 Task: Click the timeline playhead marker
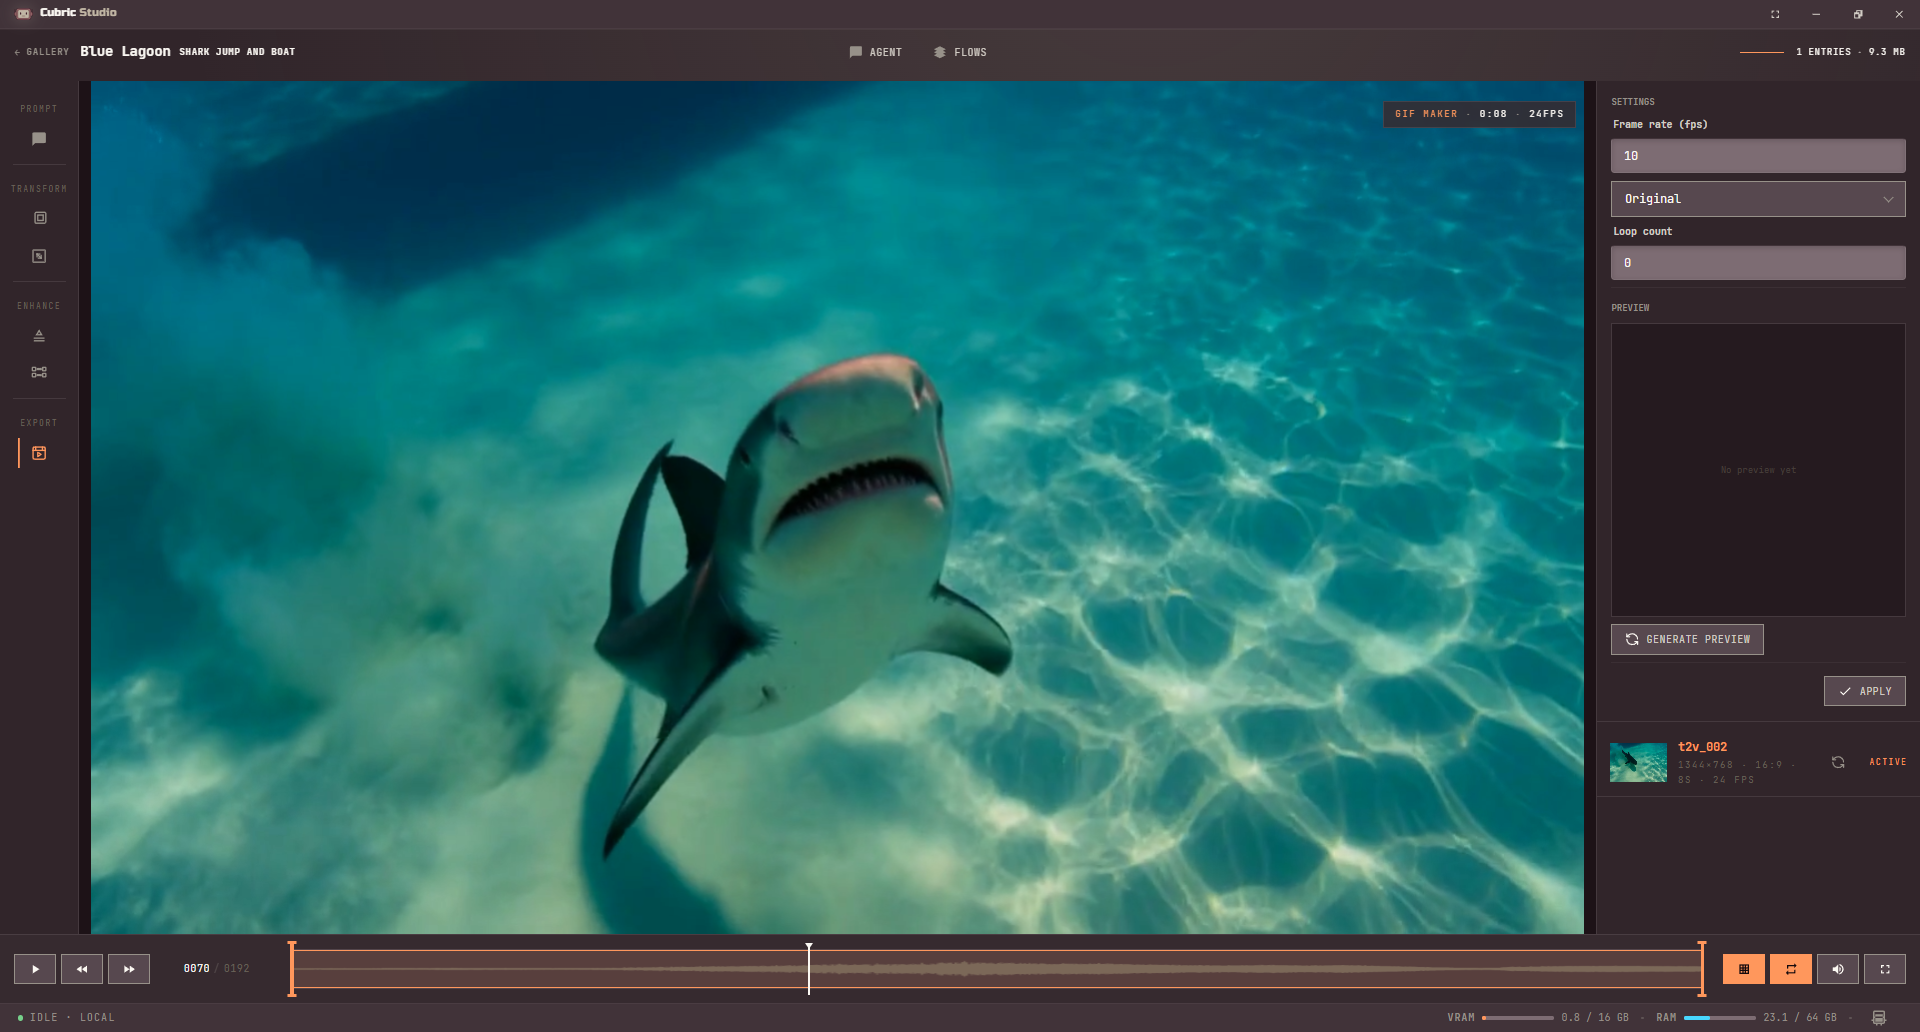809,968
